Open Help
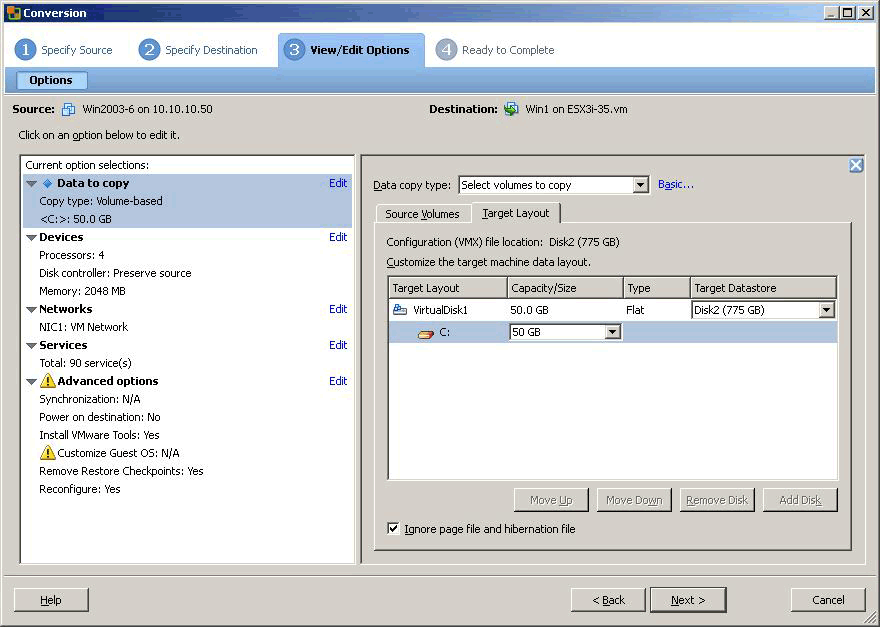Screen dimensions: 880x627 pos(51,600)
